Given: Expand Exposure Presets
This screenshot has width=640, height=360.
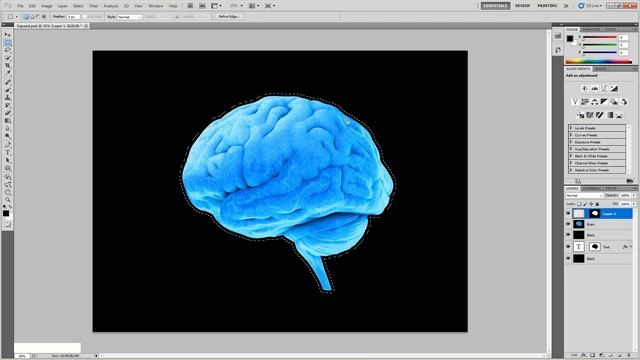Looking at the screenshot, I should point(571,142).
